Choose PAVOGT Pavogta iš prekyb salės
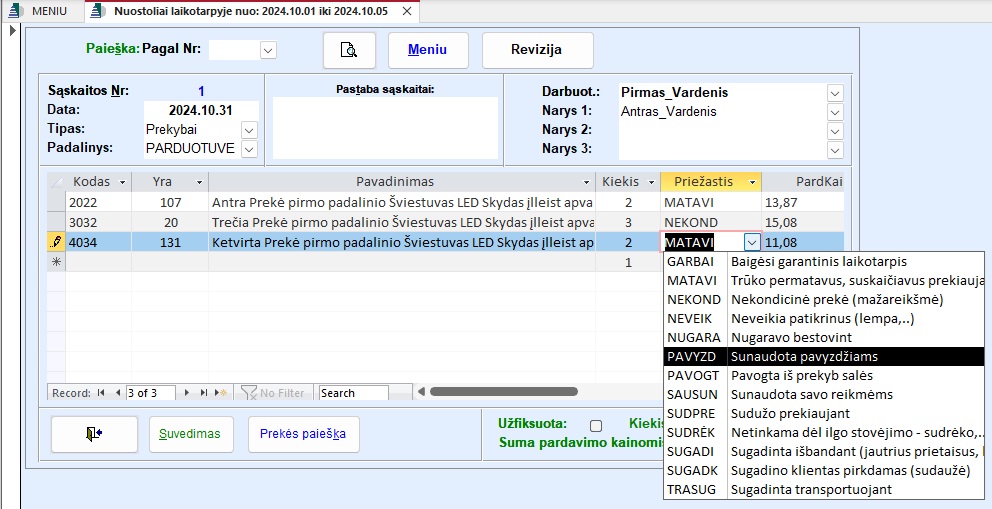 point(824,375)
